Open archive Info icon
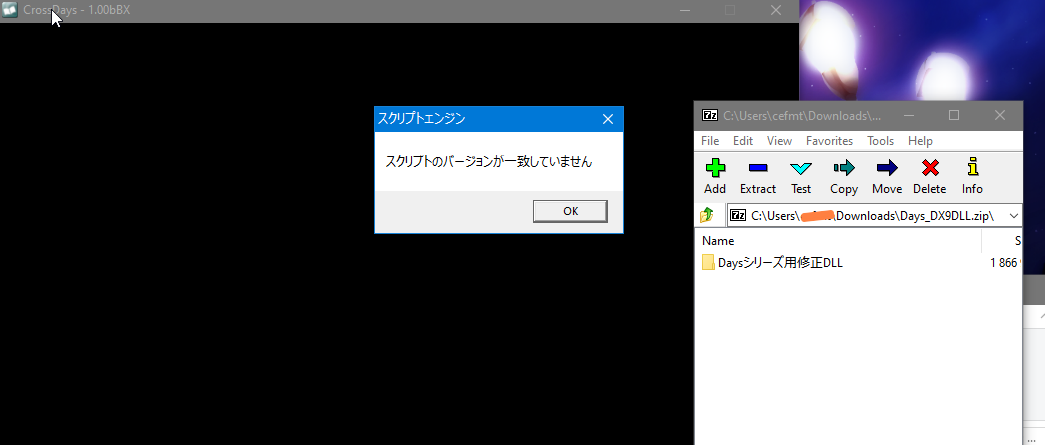1045x445 pixels. [x=972, y=175]
